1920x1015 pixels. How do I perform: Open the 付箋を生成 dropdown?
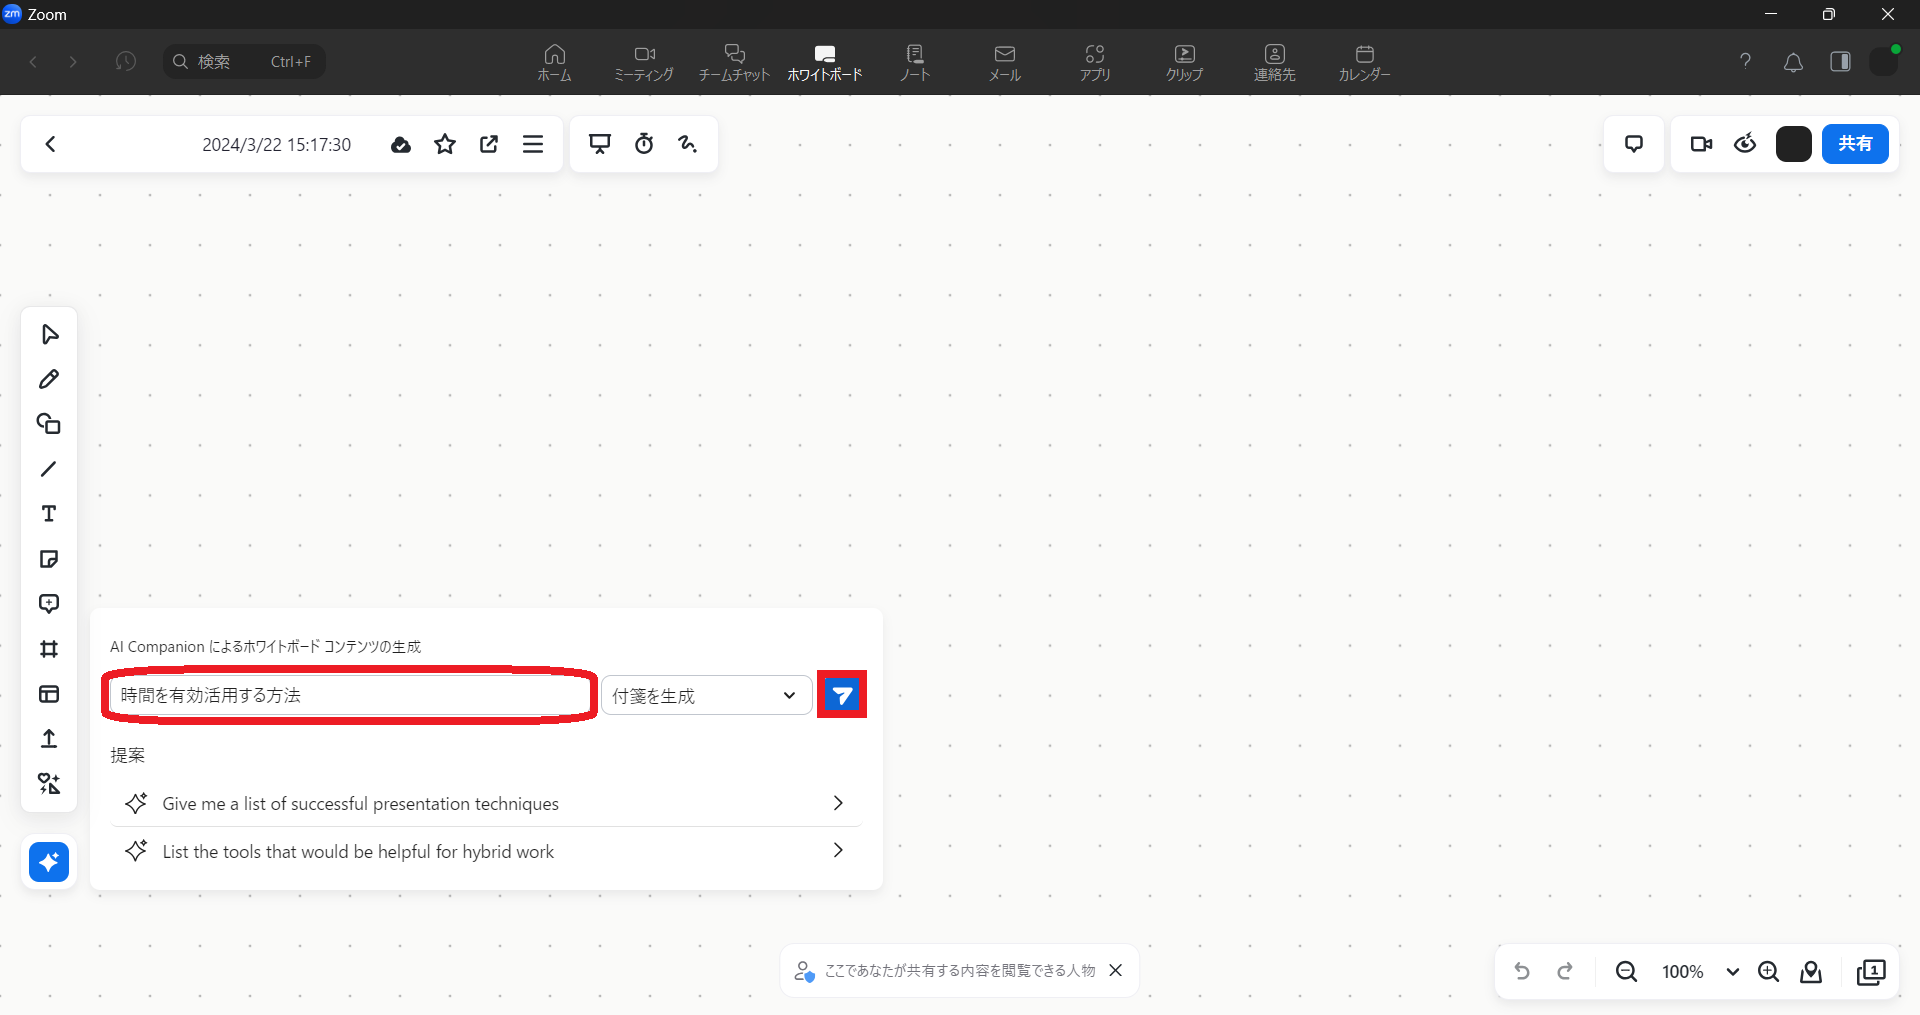pyautogui.click(x=706, y=695)
